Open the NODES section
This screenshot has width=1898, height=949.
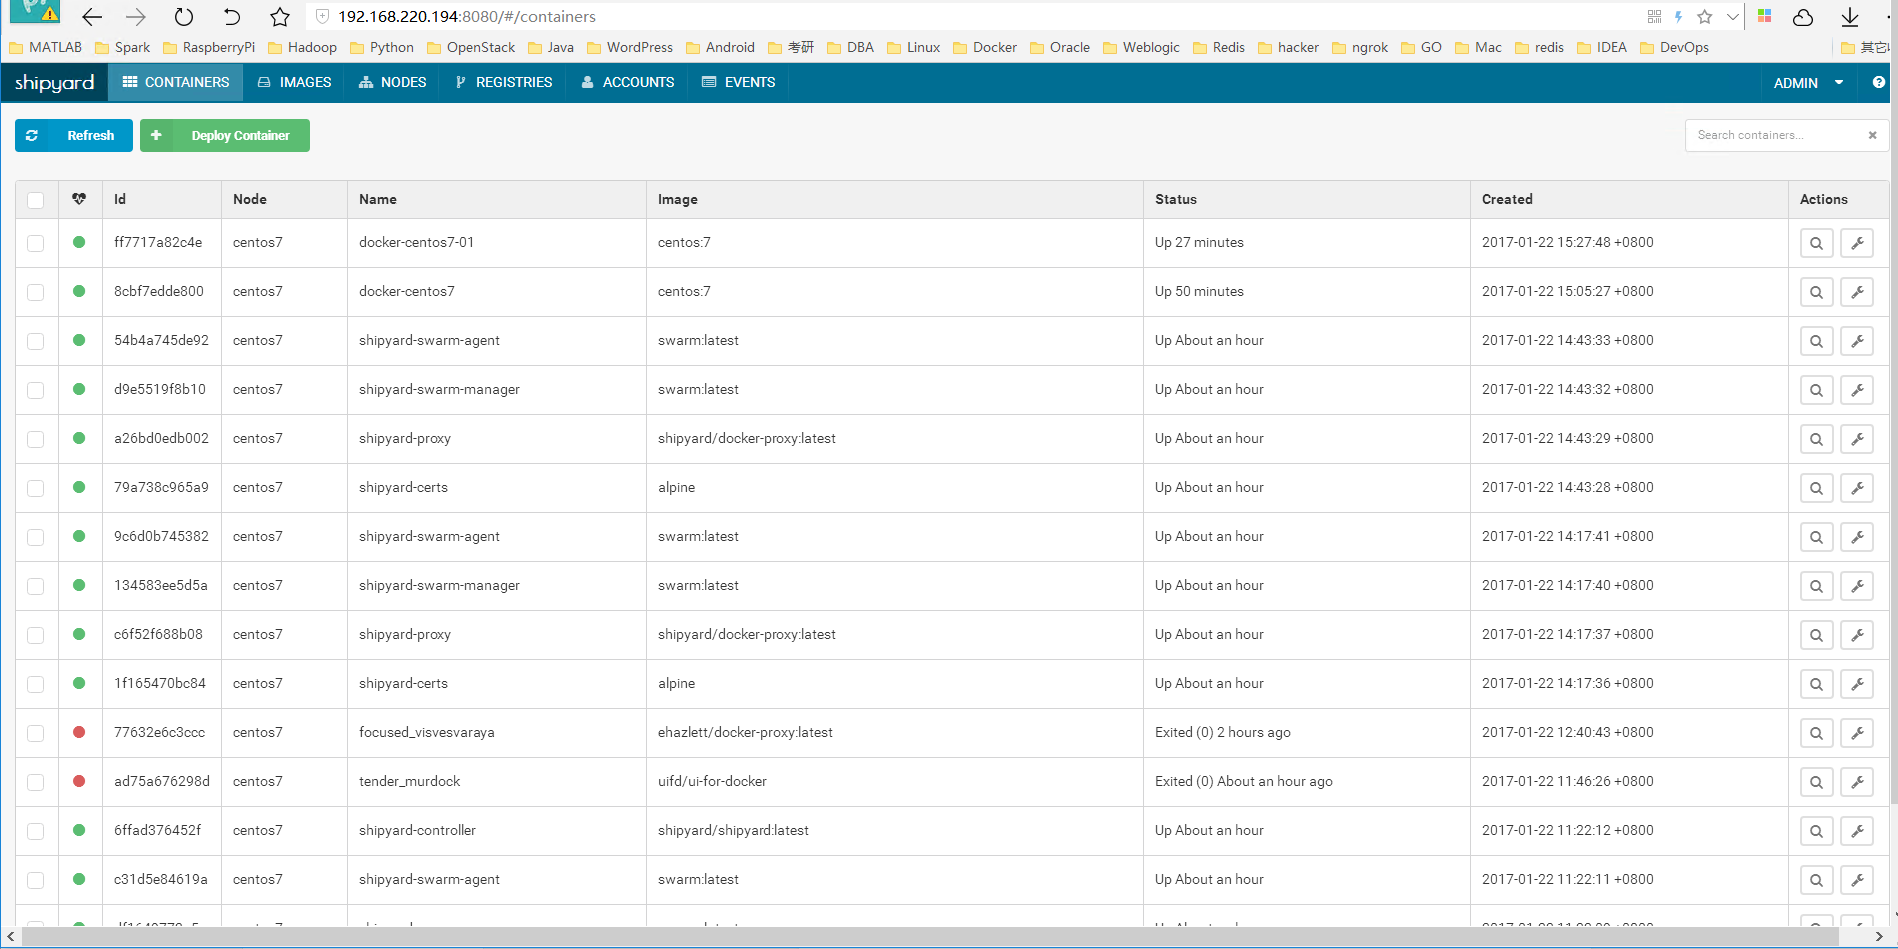click(392, 82)
